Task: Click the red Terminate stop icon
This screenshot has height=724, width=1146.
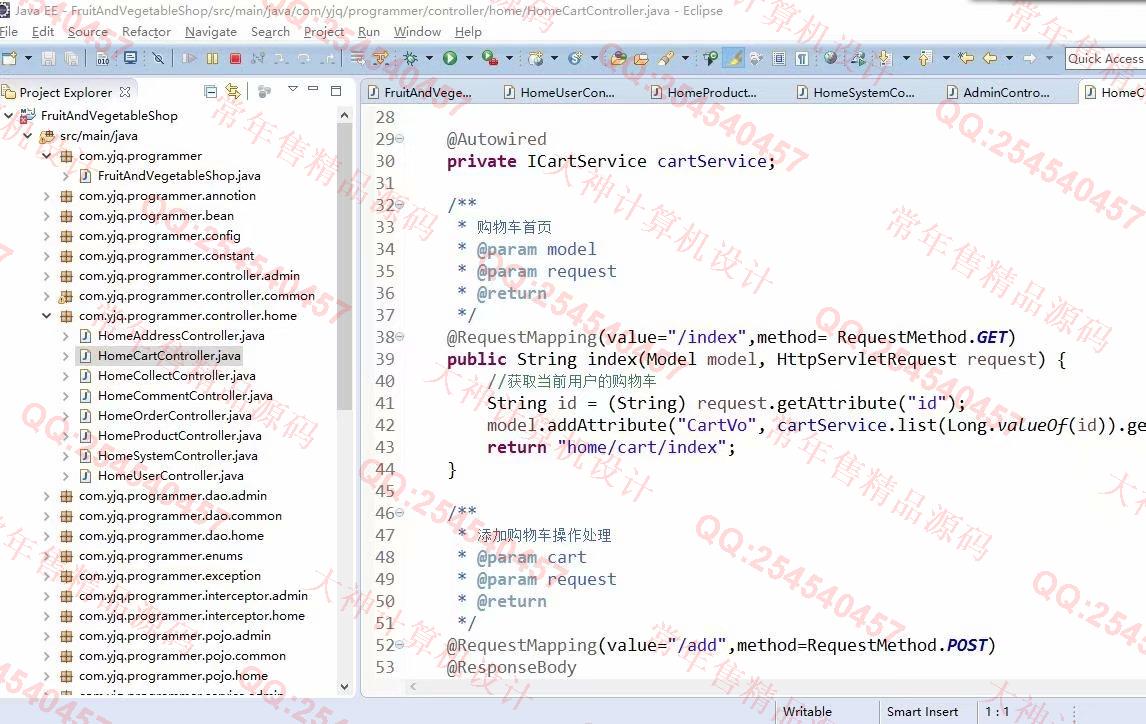Action: tap(235, 59)
